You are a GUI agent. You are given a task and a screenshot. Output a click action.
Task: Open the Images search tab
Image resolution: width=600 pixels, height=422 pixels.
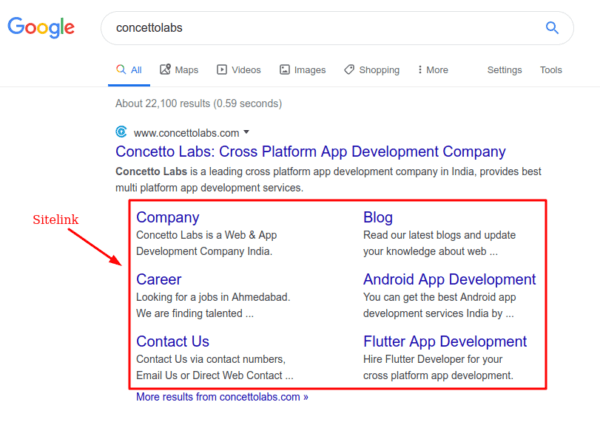pos(303,70)
